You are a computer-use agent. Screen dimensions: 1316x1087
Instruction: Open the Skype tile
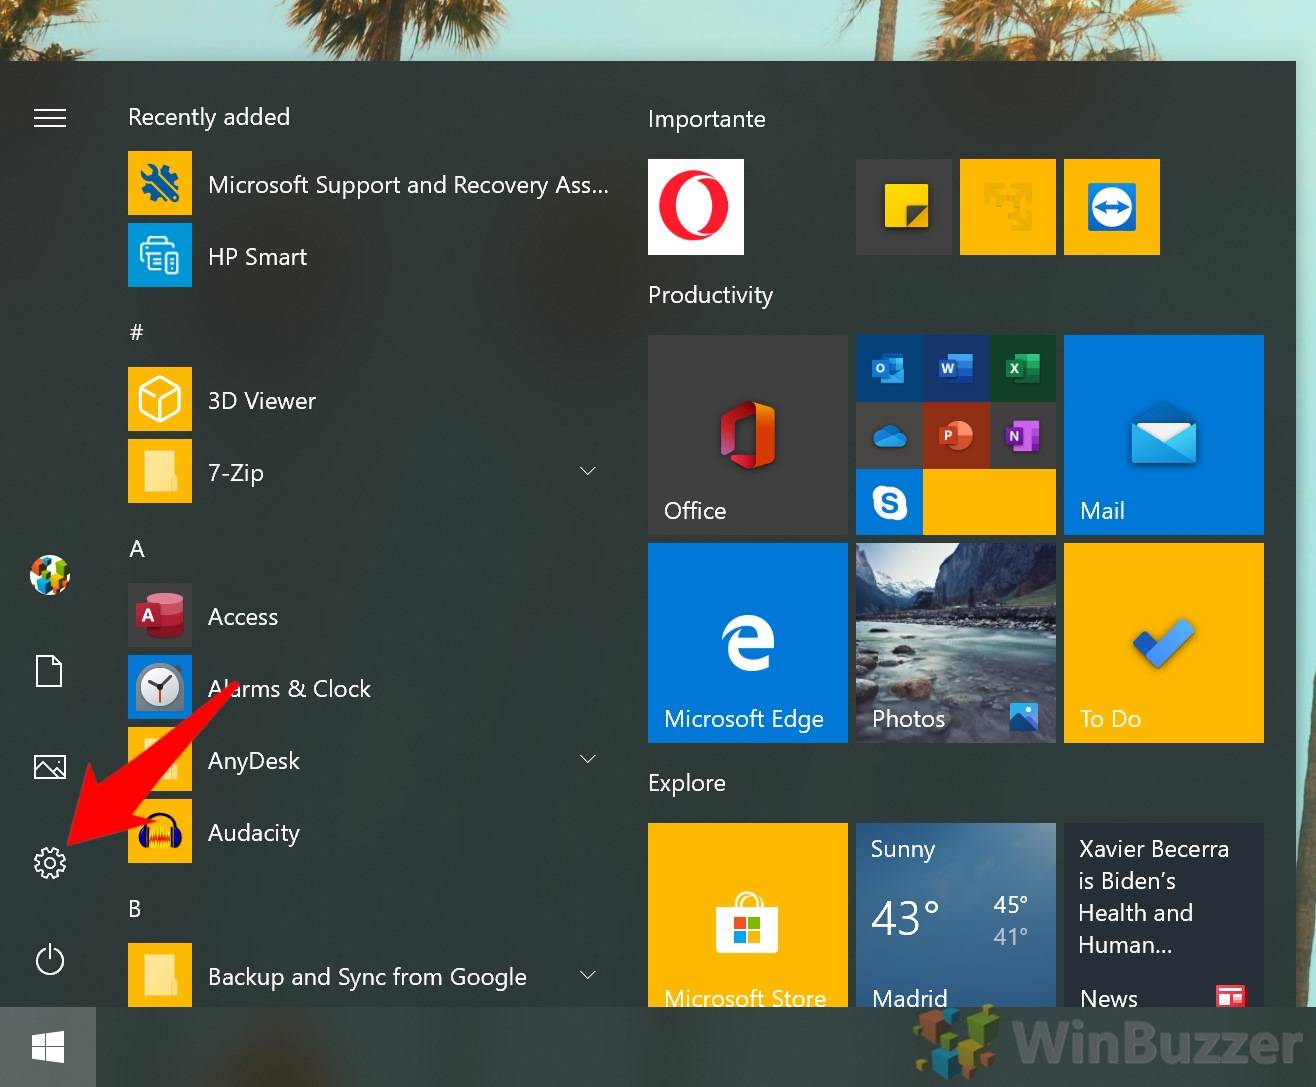(889, 502)
